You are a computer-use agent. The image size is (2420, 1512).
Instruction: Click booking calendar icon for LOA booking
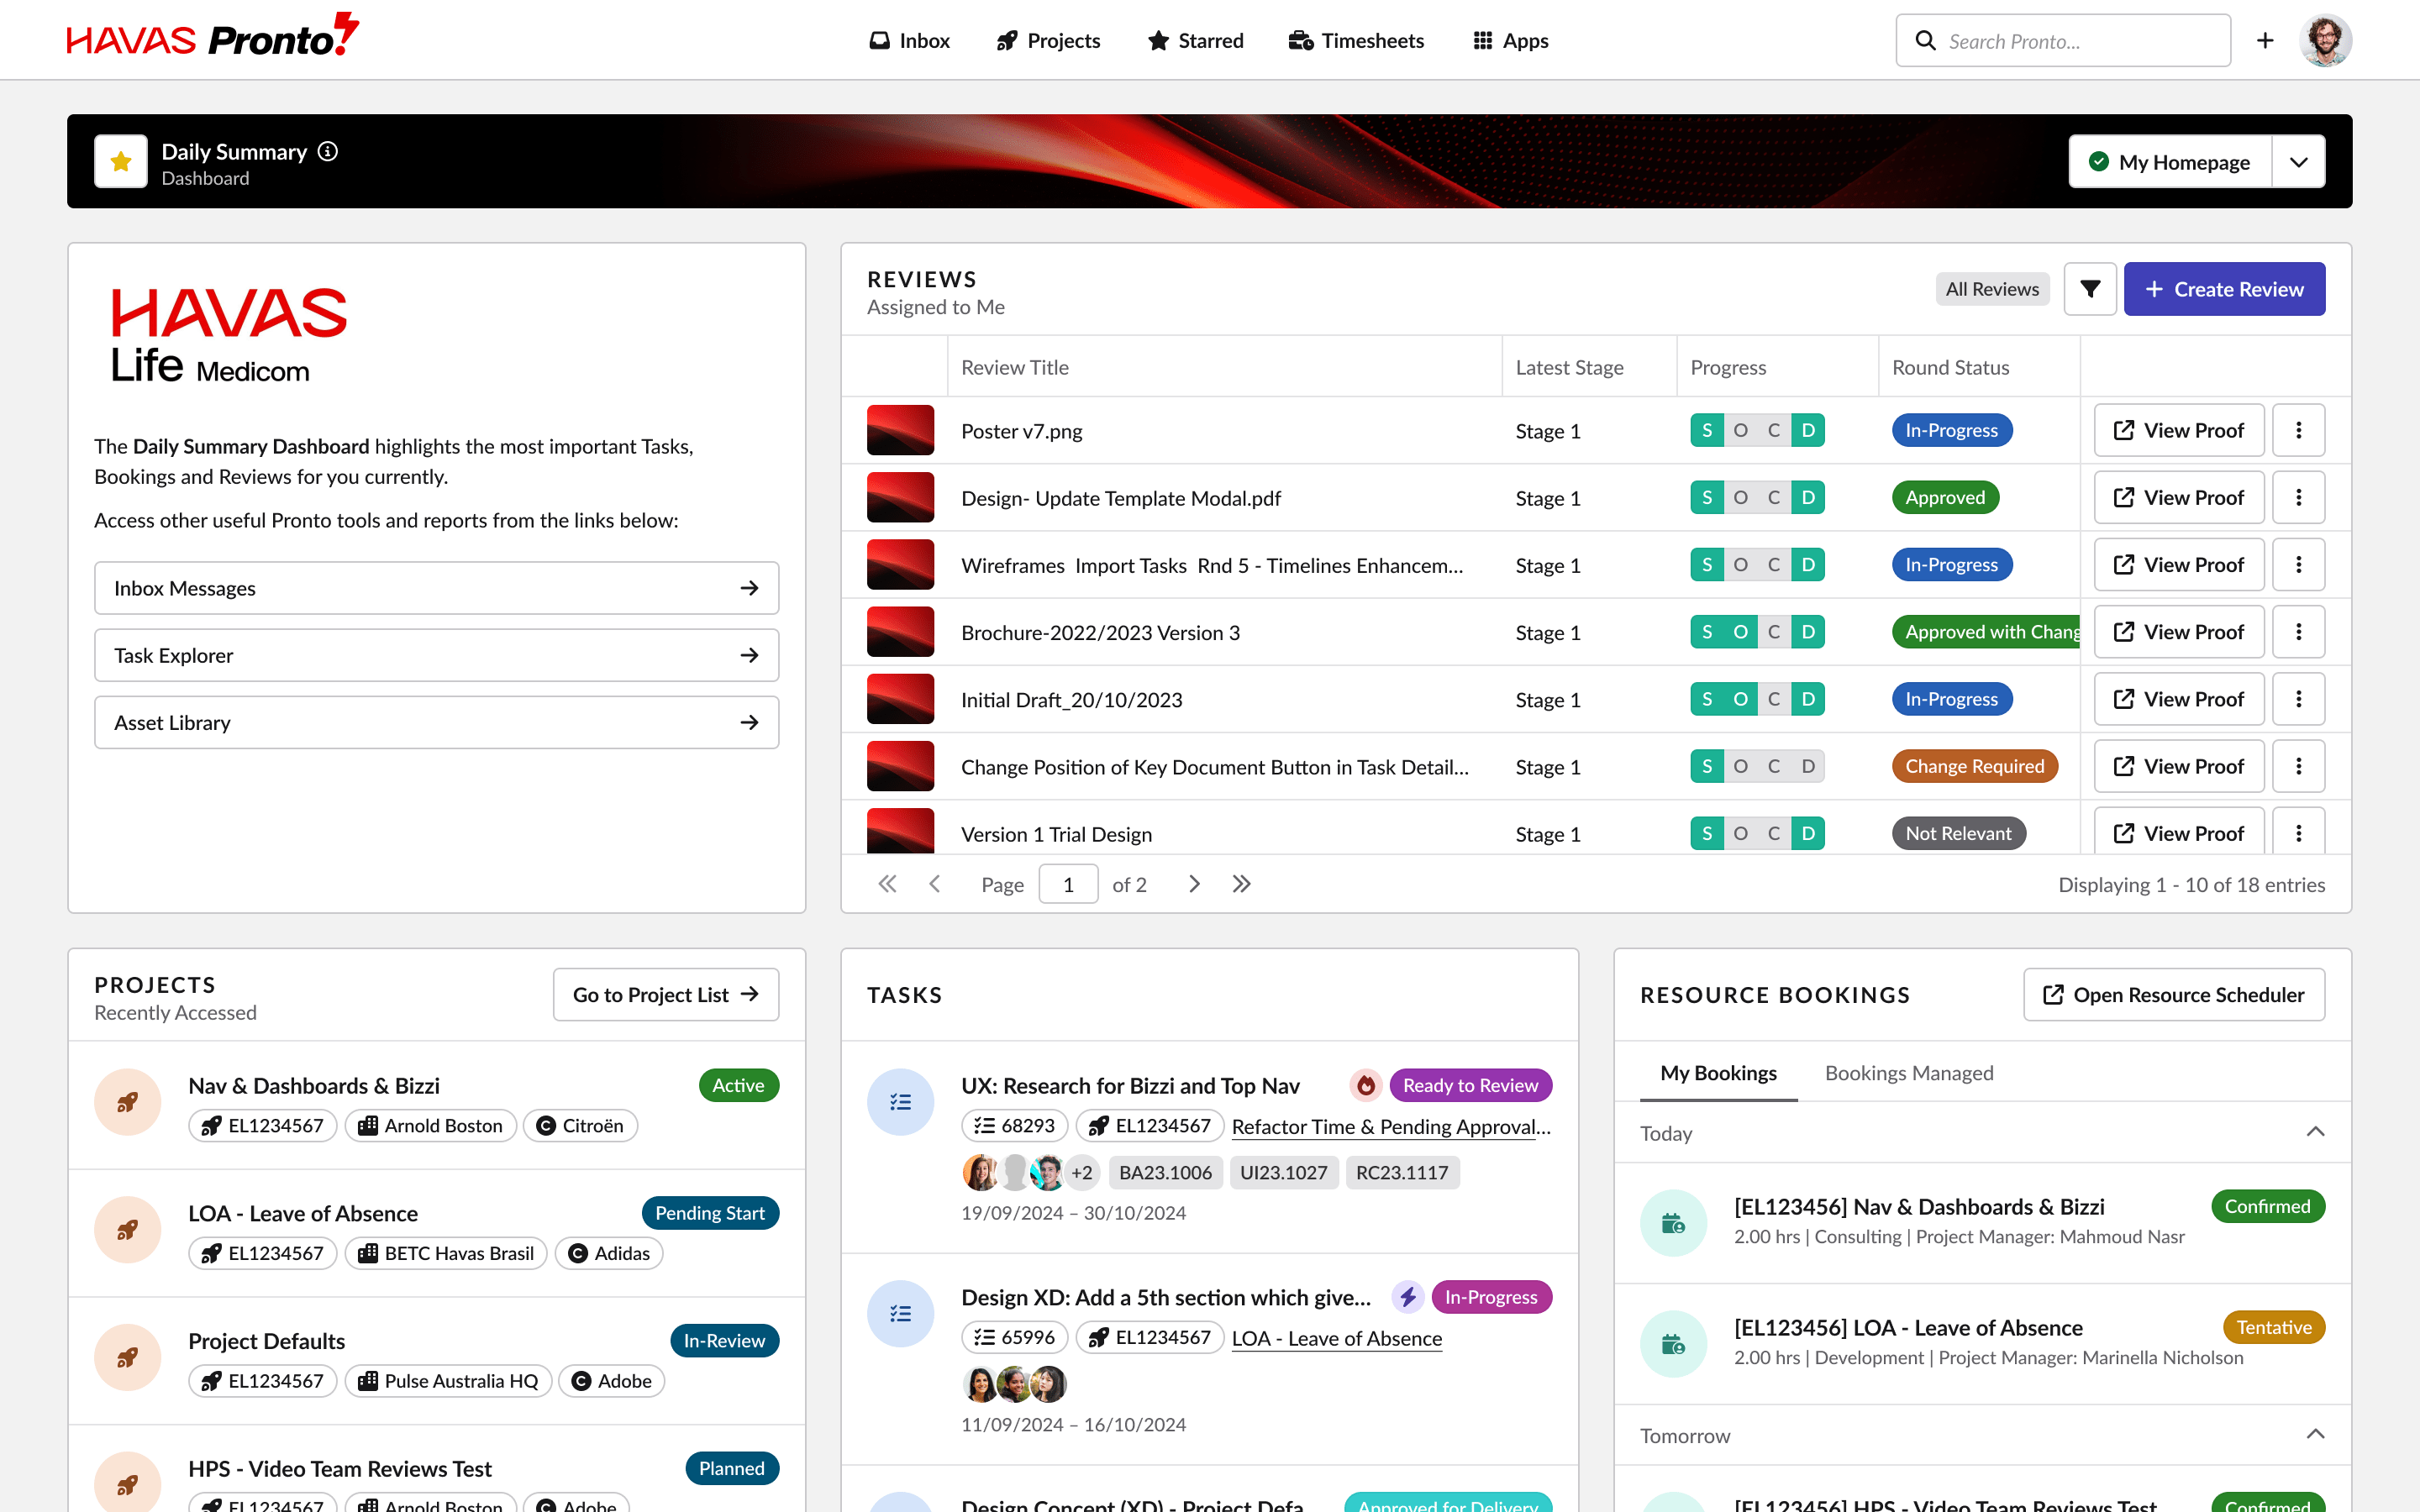[1673, 1344]
